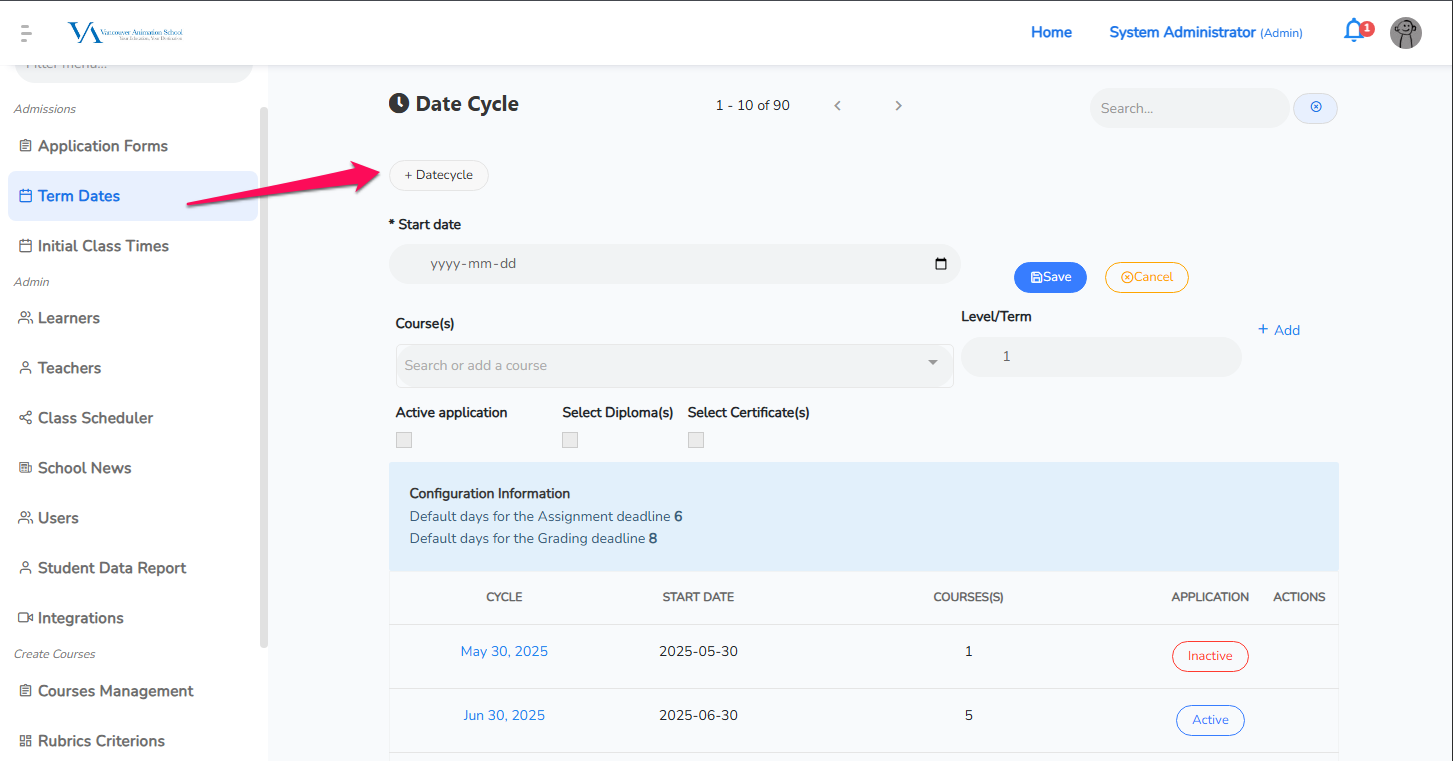
Task: Click the Class Scheduler share icon
Action: [x=26, y=418]
